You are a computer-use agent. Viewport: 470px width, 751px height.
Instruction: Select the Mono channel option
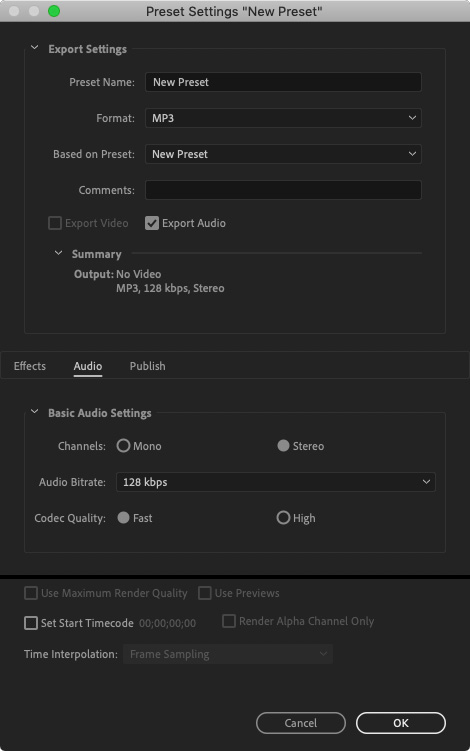tap(123, 445)
